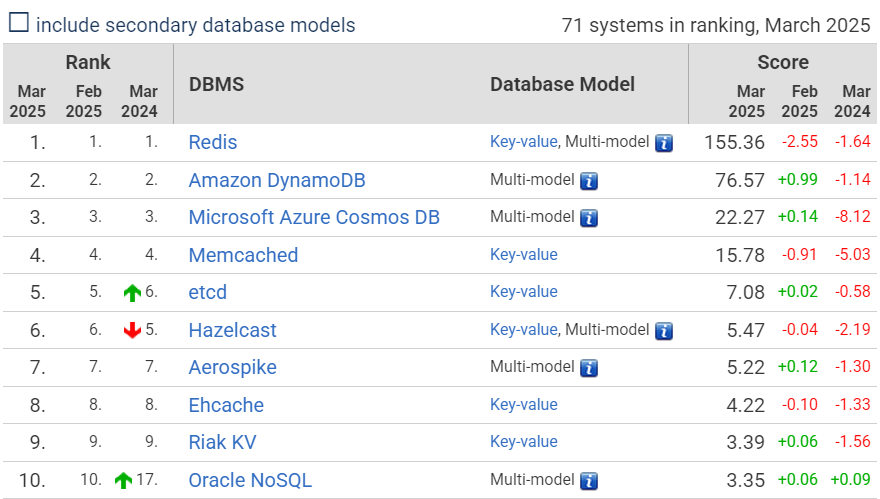This screenshot has height=499, width=880.
Task: Select Memcached score 15.78
Action: pos(740,255)
